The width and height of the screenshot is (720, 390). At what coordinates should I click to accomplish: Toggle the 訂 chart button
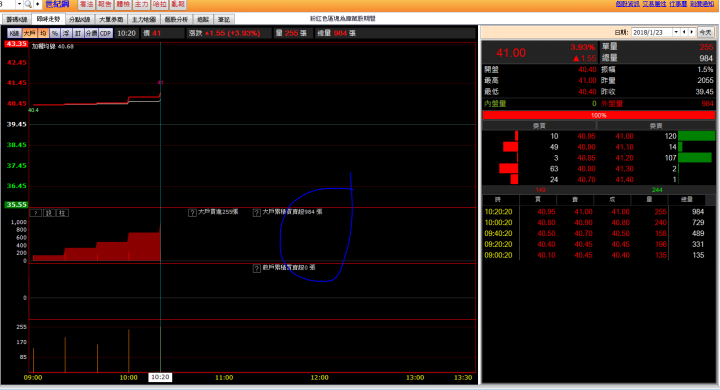click(78, 33)
